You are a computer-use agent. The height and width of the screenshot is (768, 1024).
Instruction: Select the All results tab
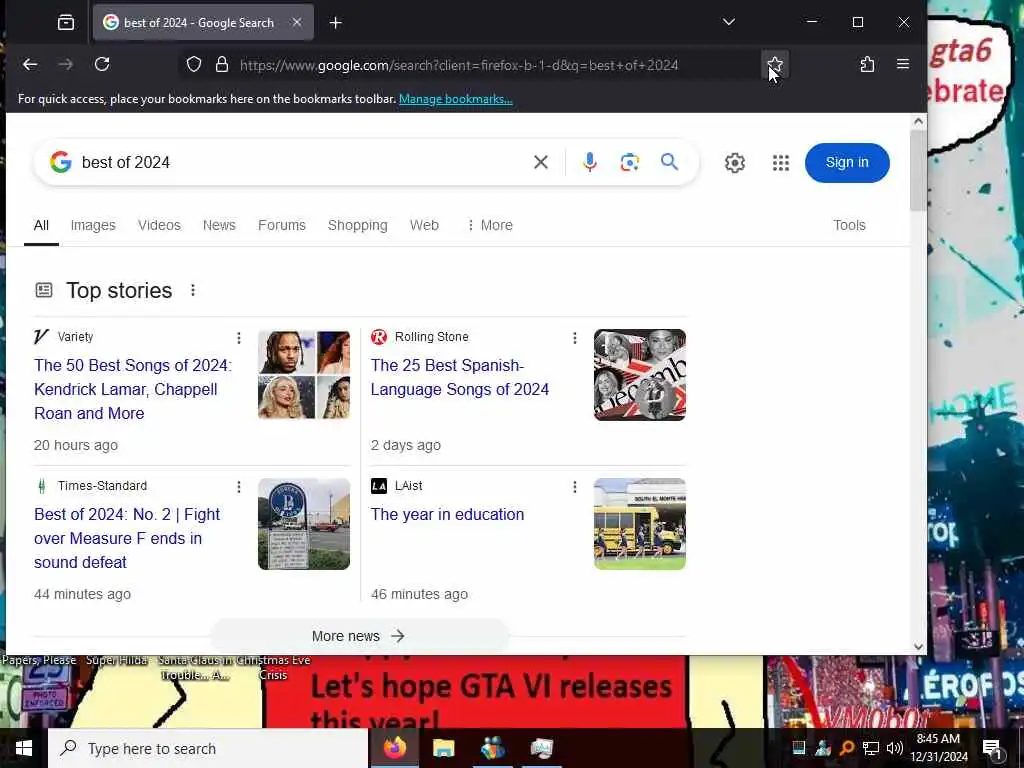(41, 225)
